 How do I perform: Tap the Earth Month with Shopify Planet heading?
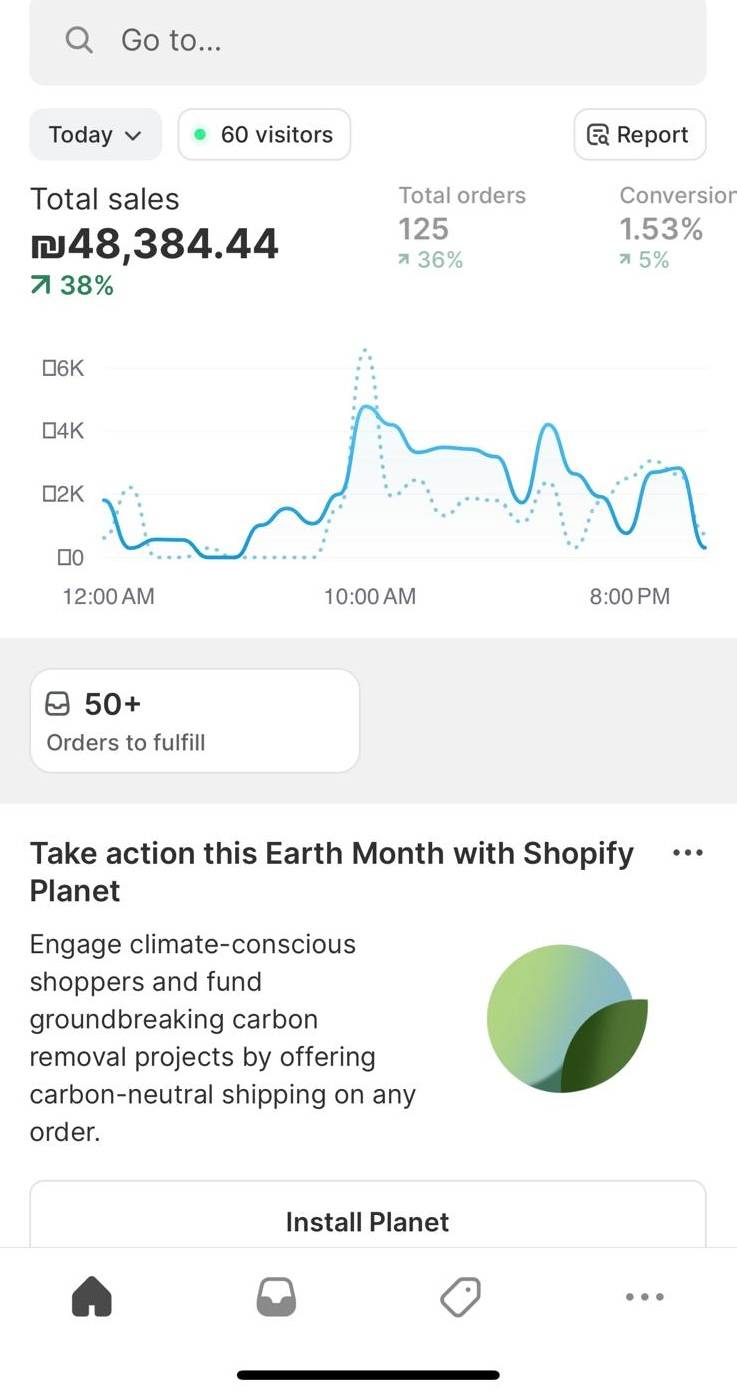click(332, 872)
